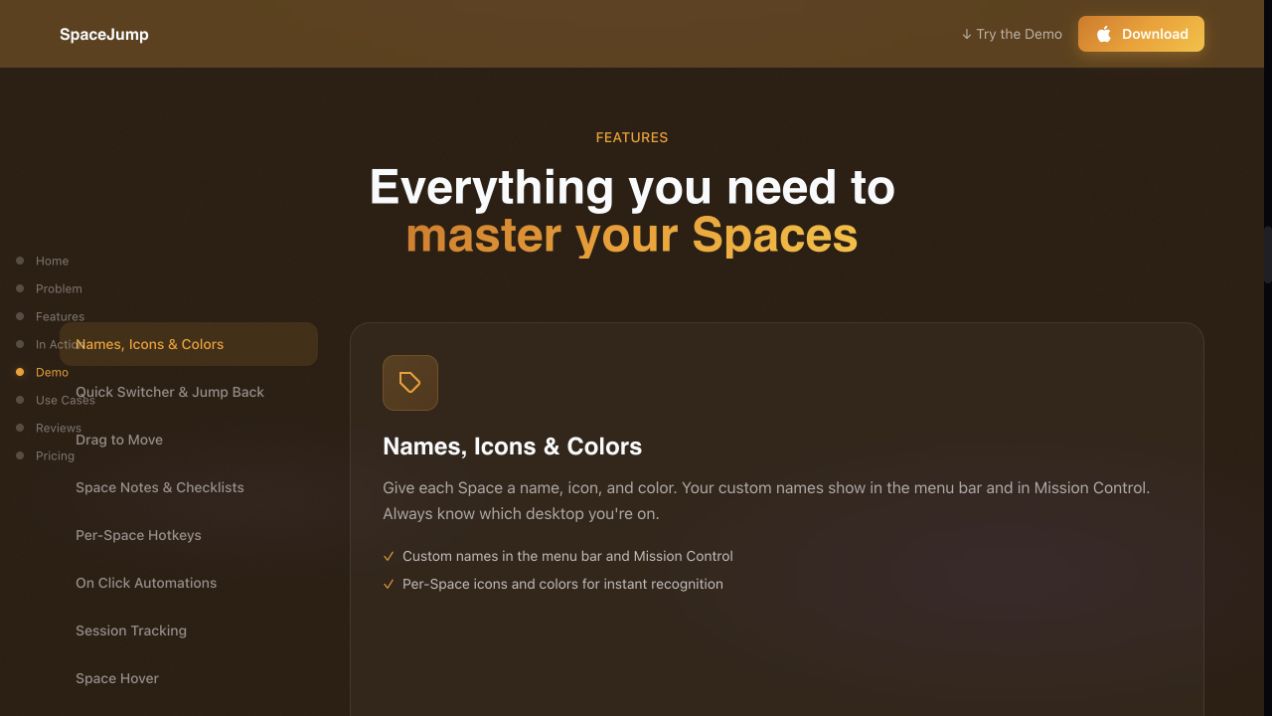Select the Space Hover tab

(x=189, y=678)
